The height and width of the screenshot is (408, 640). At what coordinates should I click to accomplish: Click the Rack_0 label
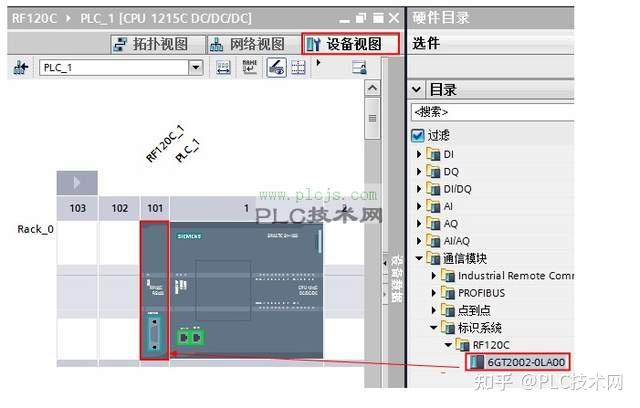pyautogui.click(x=36, y=229)
